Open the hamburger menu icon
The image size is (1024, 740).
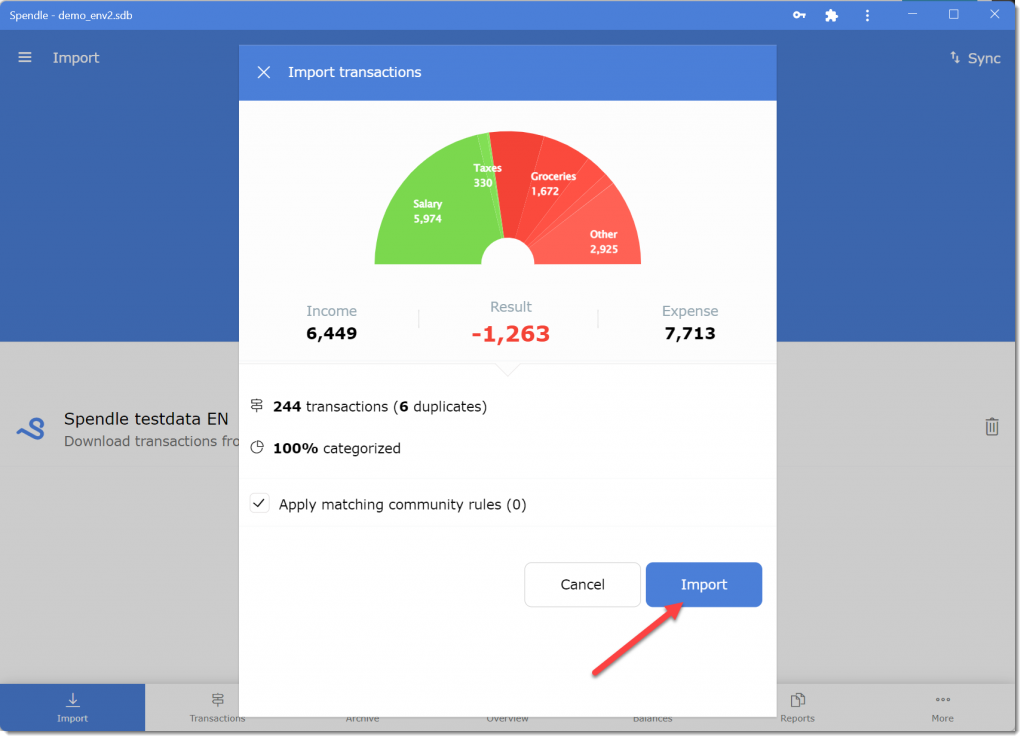25,57
